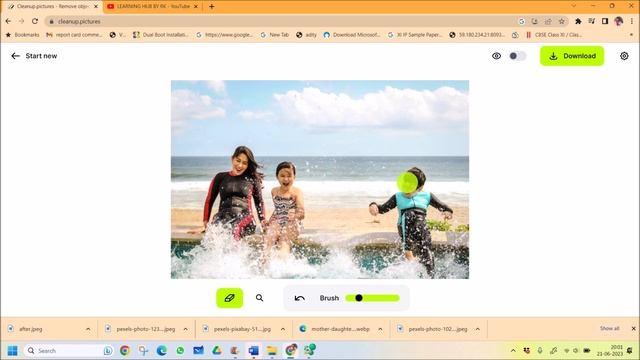Open XI IP Sample Paper bookmark
640x360 pixels.
click(415, 35)
